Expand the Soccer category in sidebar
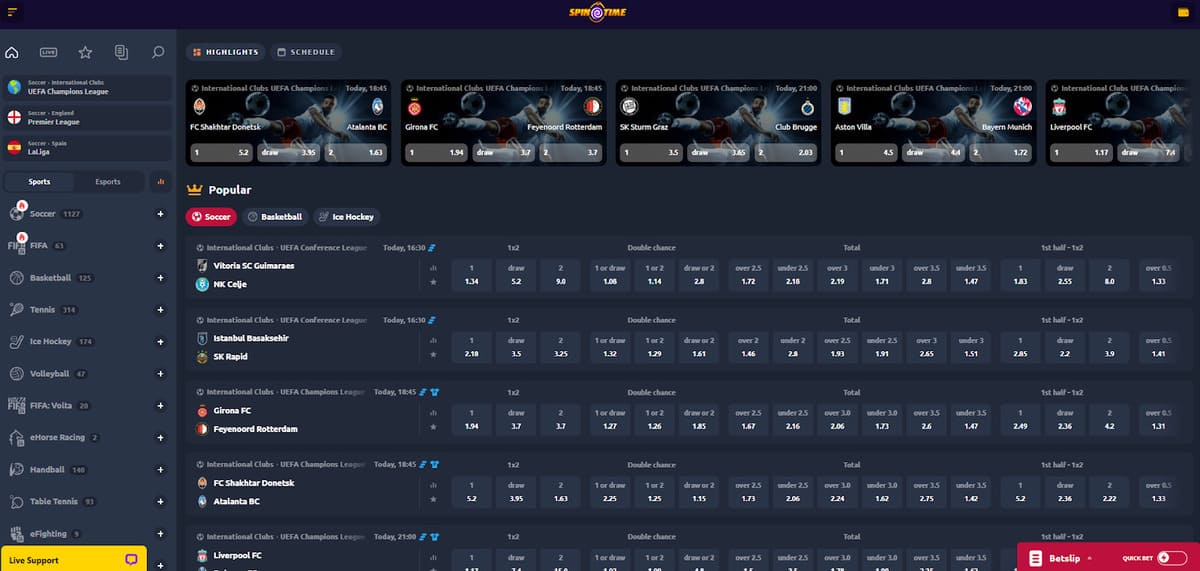 [x=160, y=214]
